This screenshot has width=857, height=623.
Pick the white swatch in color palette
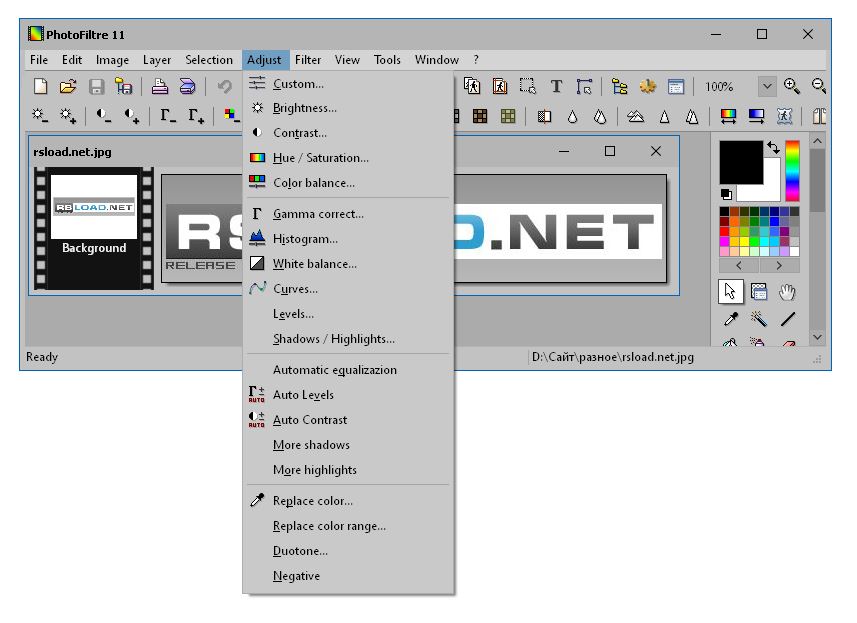click(794, 251)
